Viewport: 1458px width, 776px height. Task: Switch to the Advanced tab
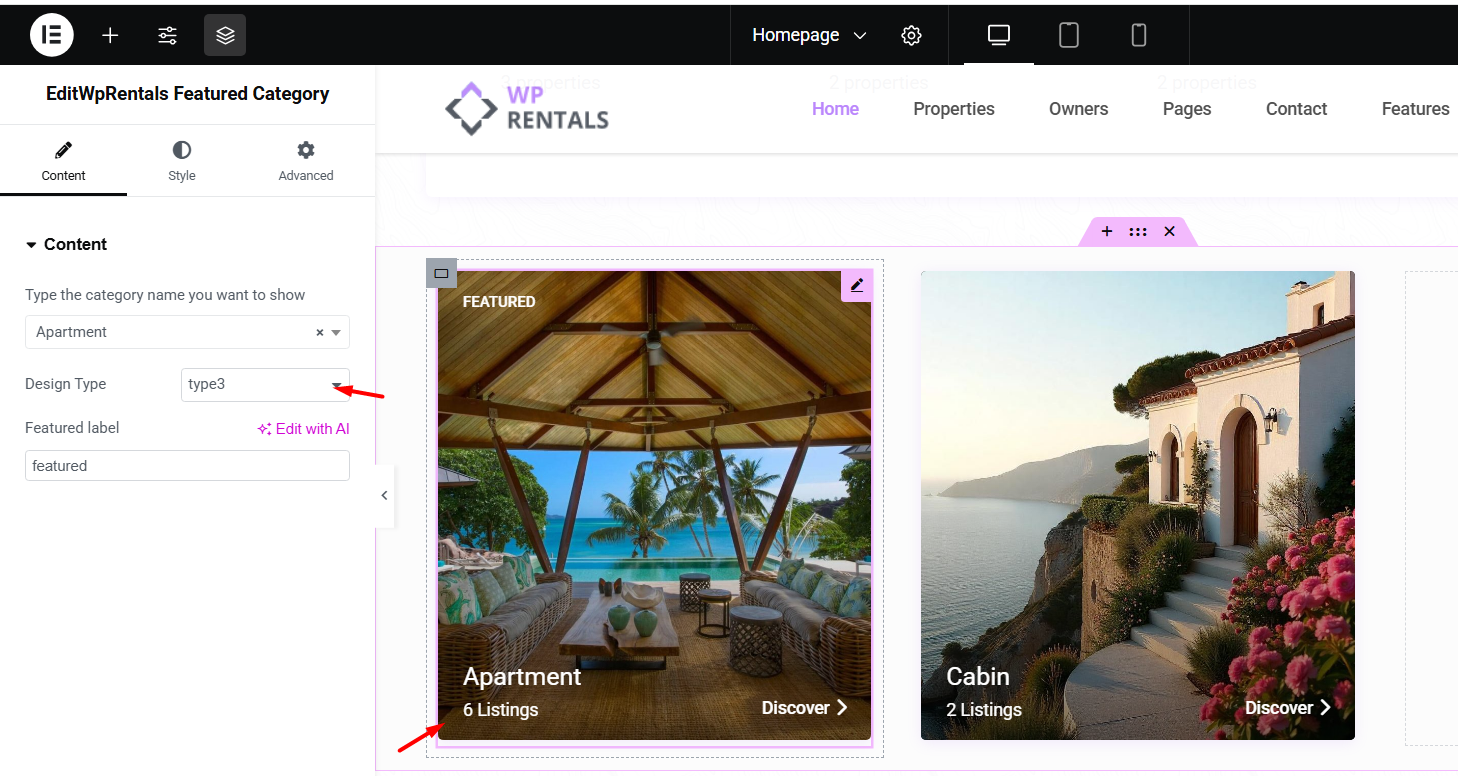[305, 161]
